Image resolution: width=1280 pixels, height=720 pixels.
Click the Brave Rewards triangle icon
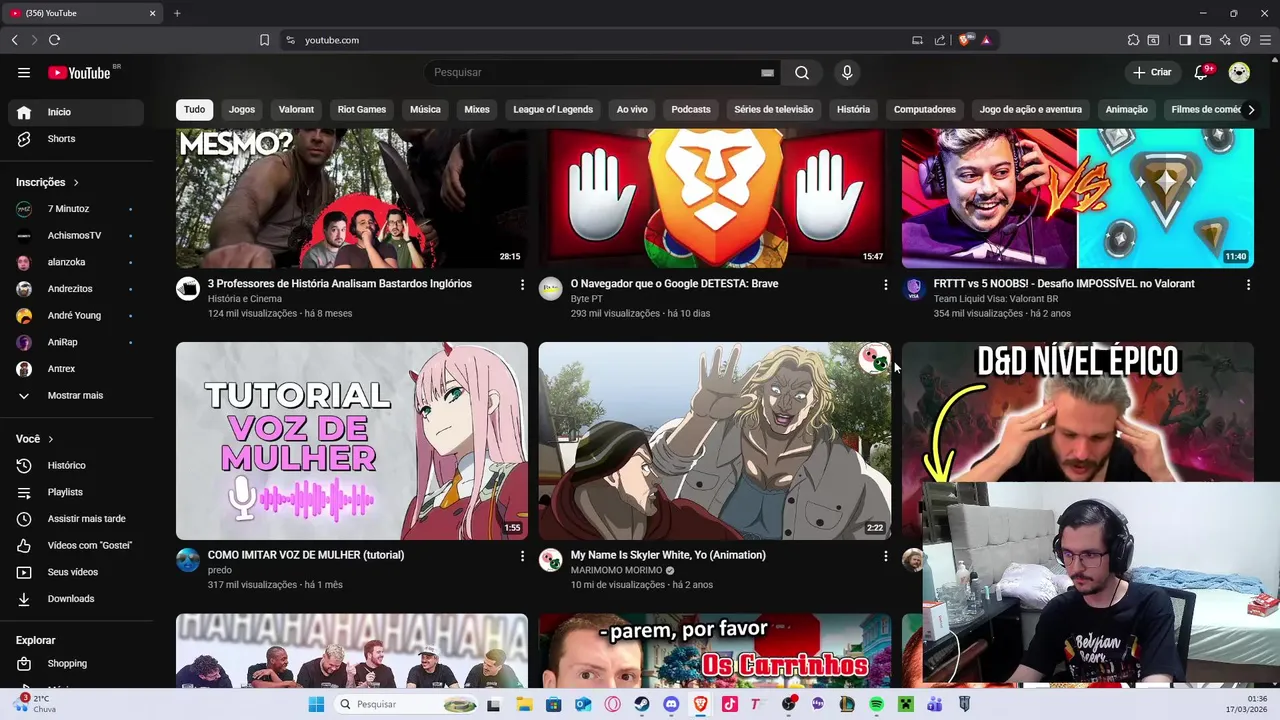[x=986, y=40]
